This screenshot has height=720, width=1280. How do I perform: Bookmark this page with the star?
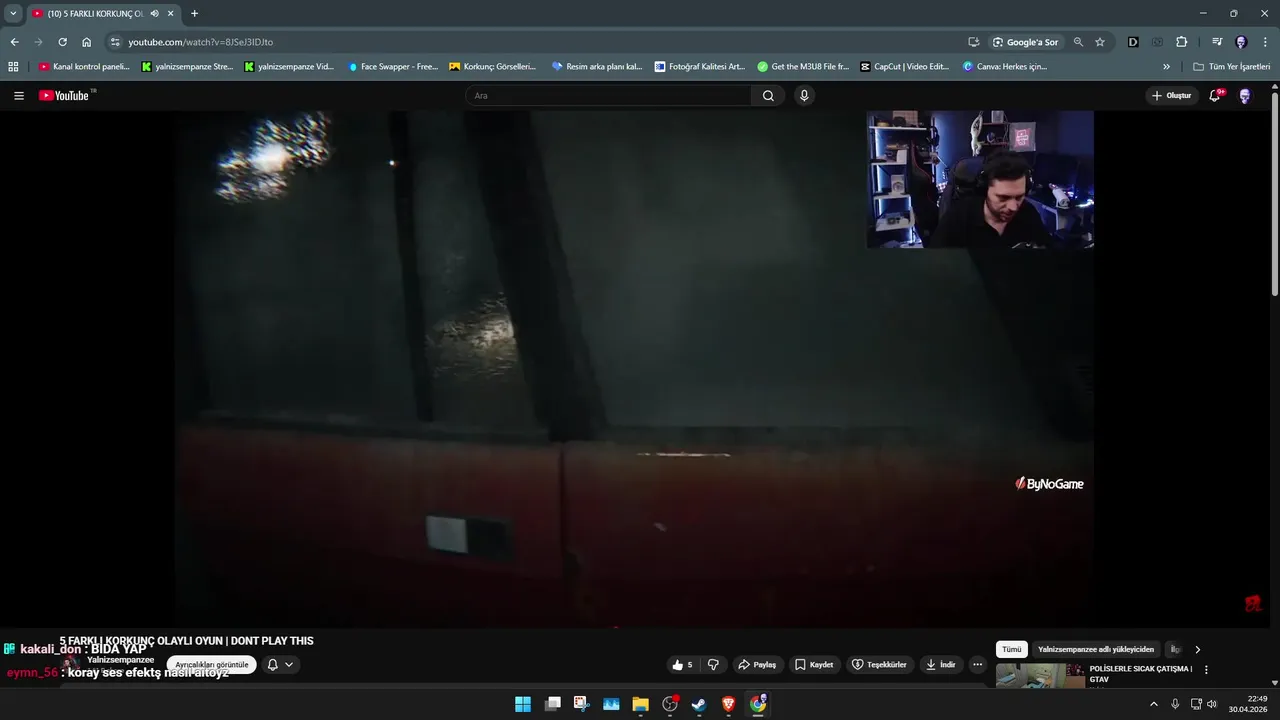(1100, 42)
